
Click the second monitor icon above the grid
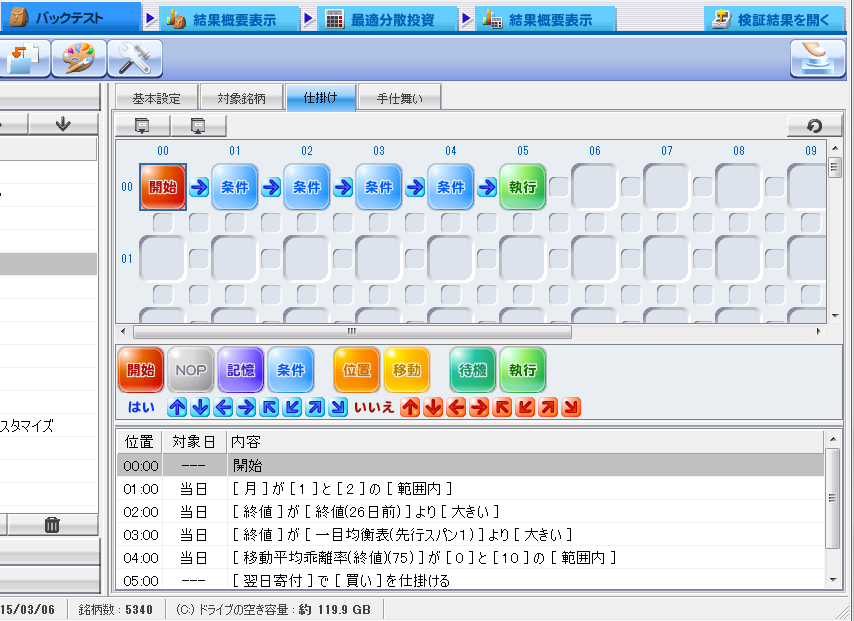click(x=198, y=126)
